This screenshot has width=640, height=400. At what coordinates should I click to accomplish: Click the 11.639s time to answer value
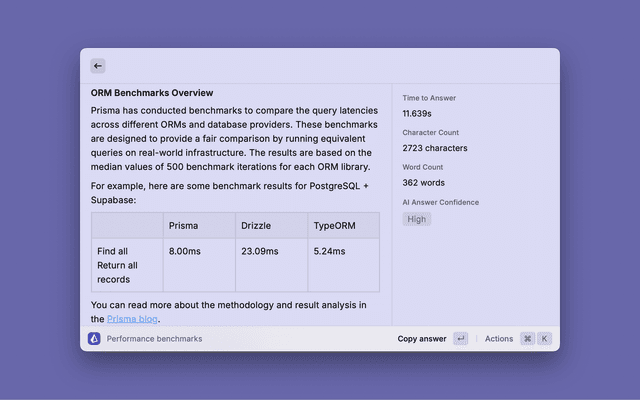420,114
